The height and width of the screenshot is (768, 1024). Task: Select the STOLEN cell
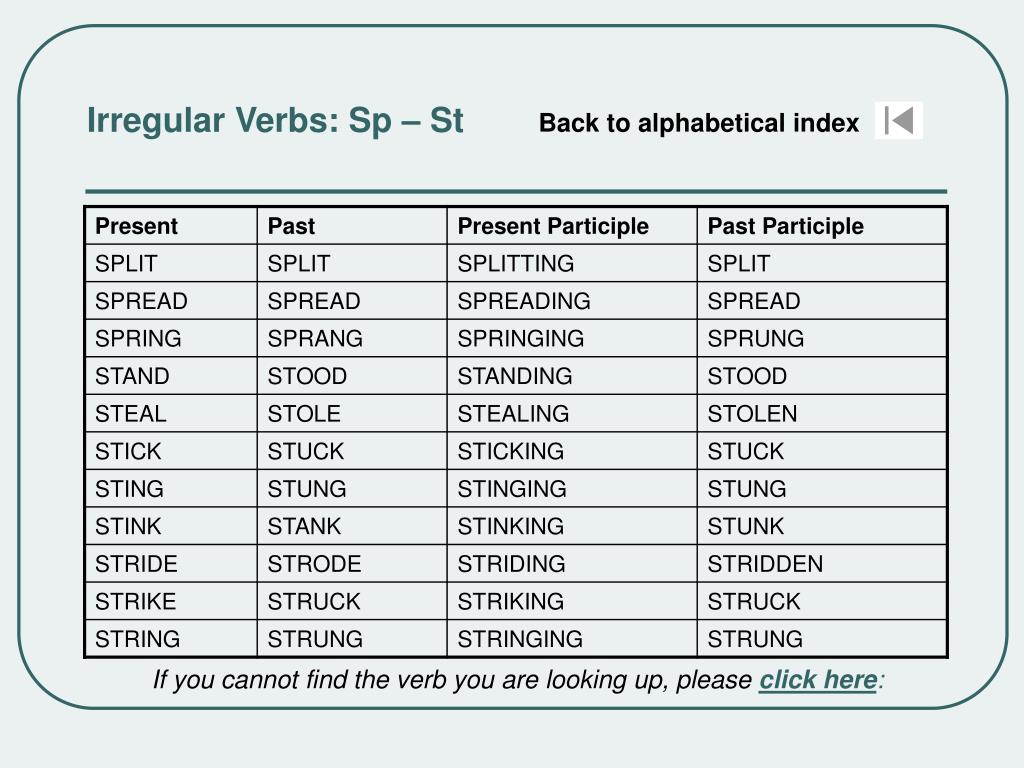[x=822, y=413]
